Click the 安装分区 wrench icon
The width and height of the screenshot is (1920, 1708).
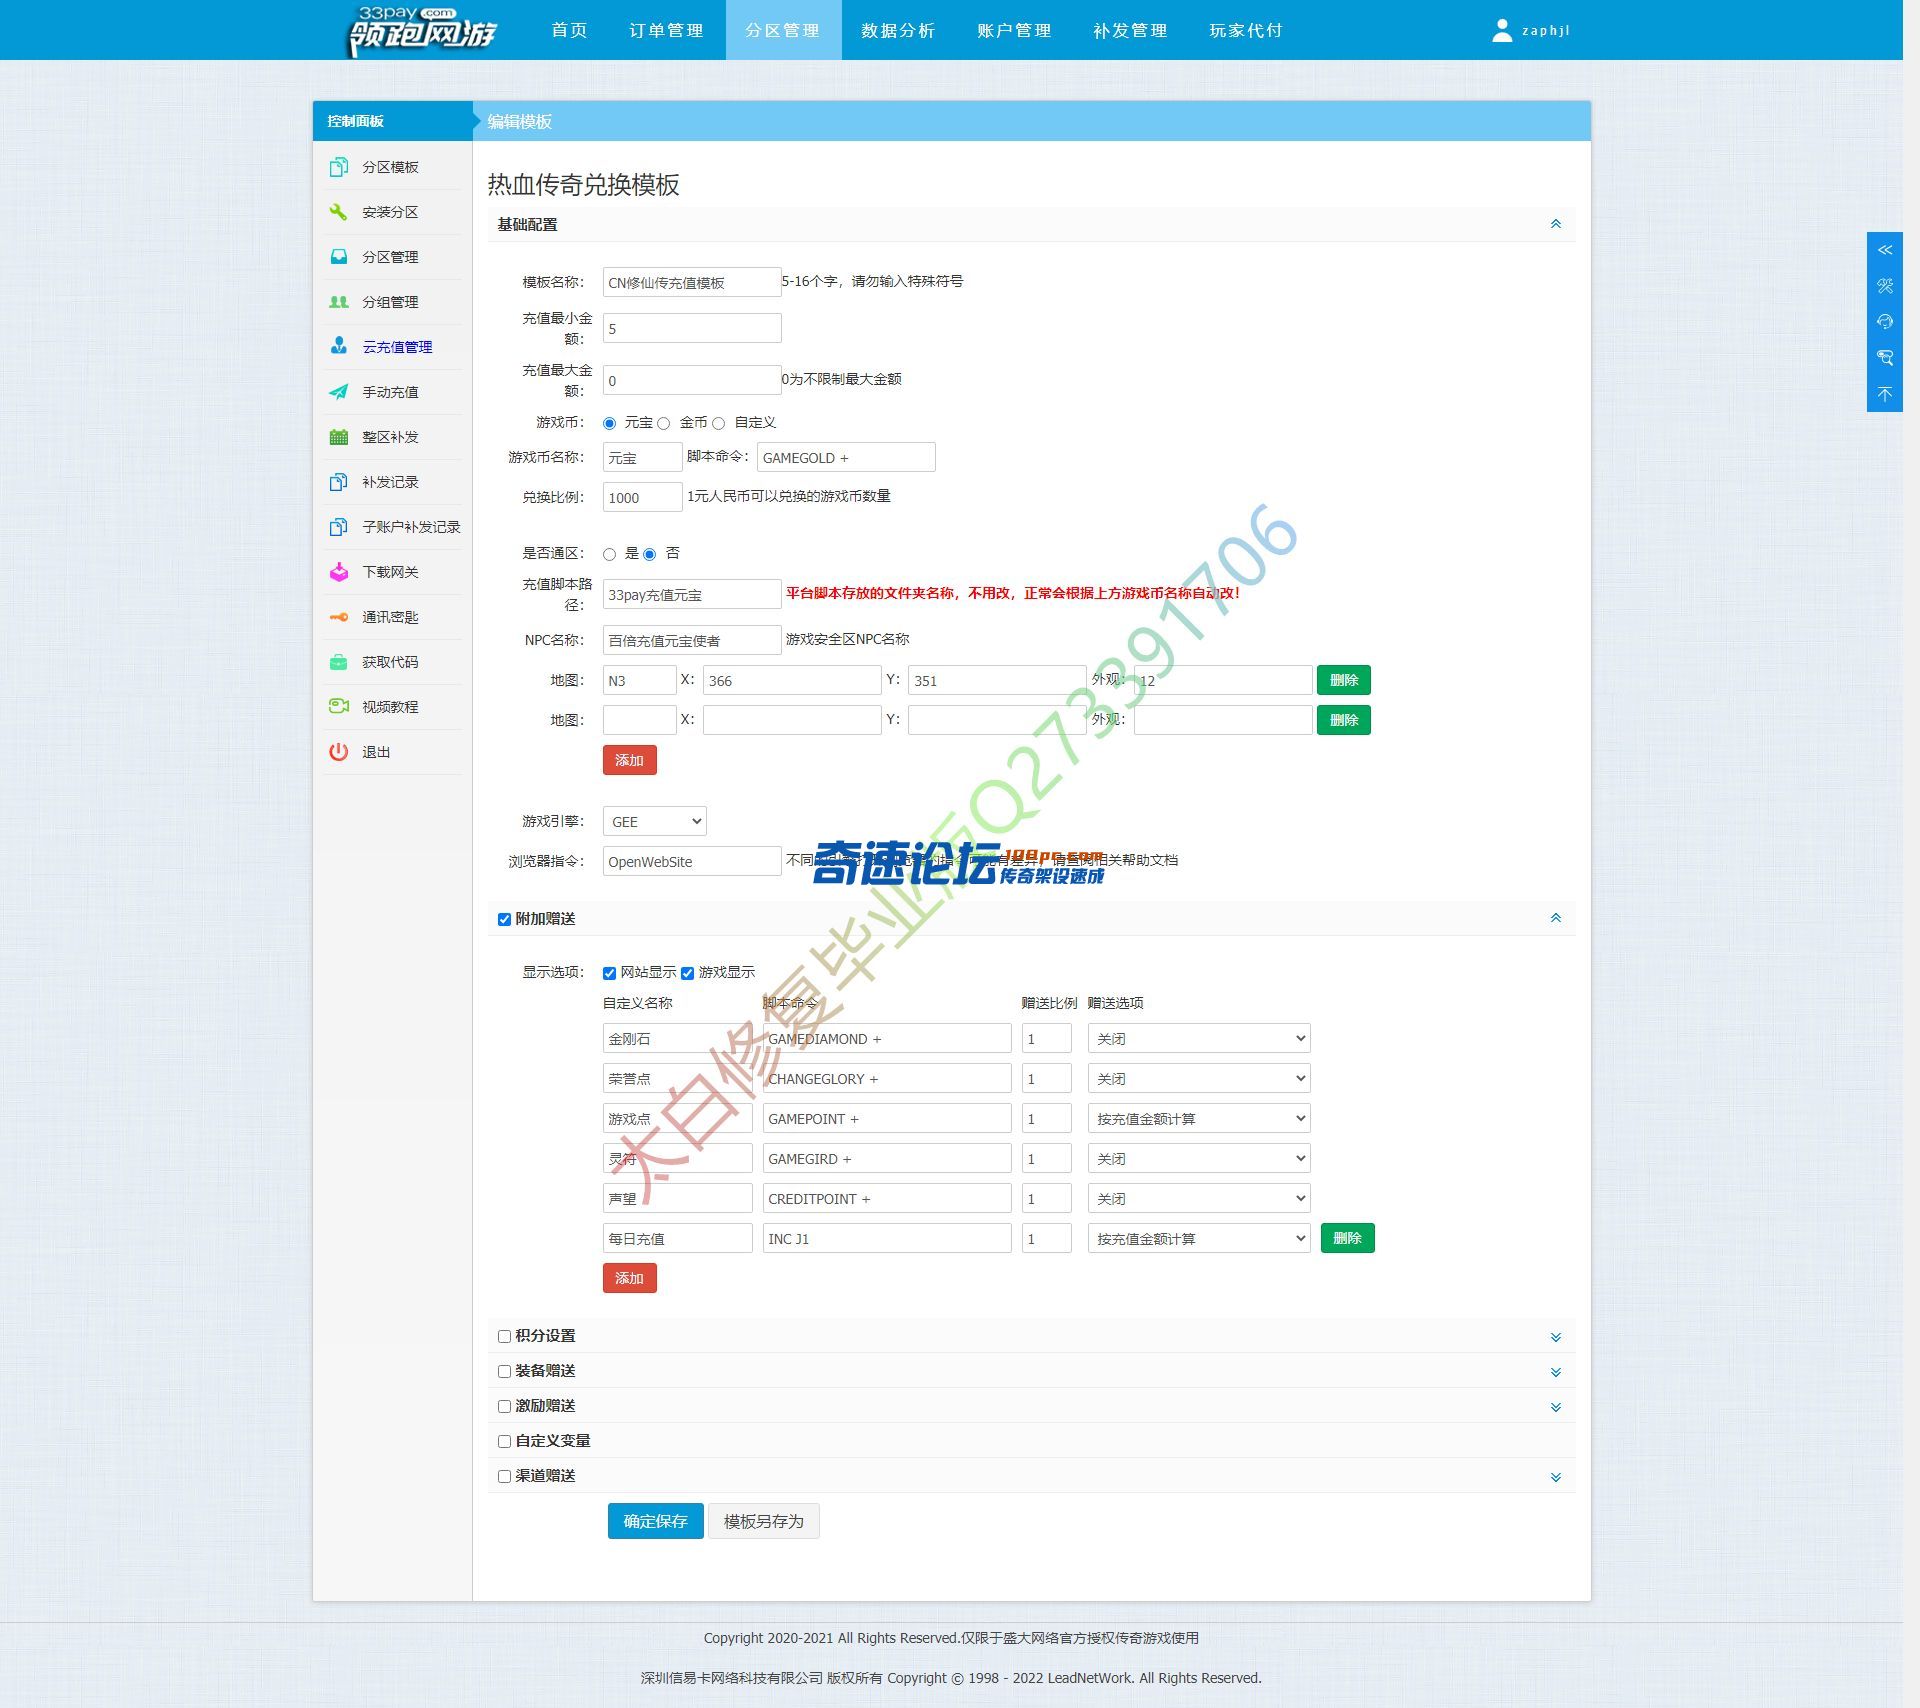(x=339, y=212)
